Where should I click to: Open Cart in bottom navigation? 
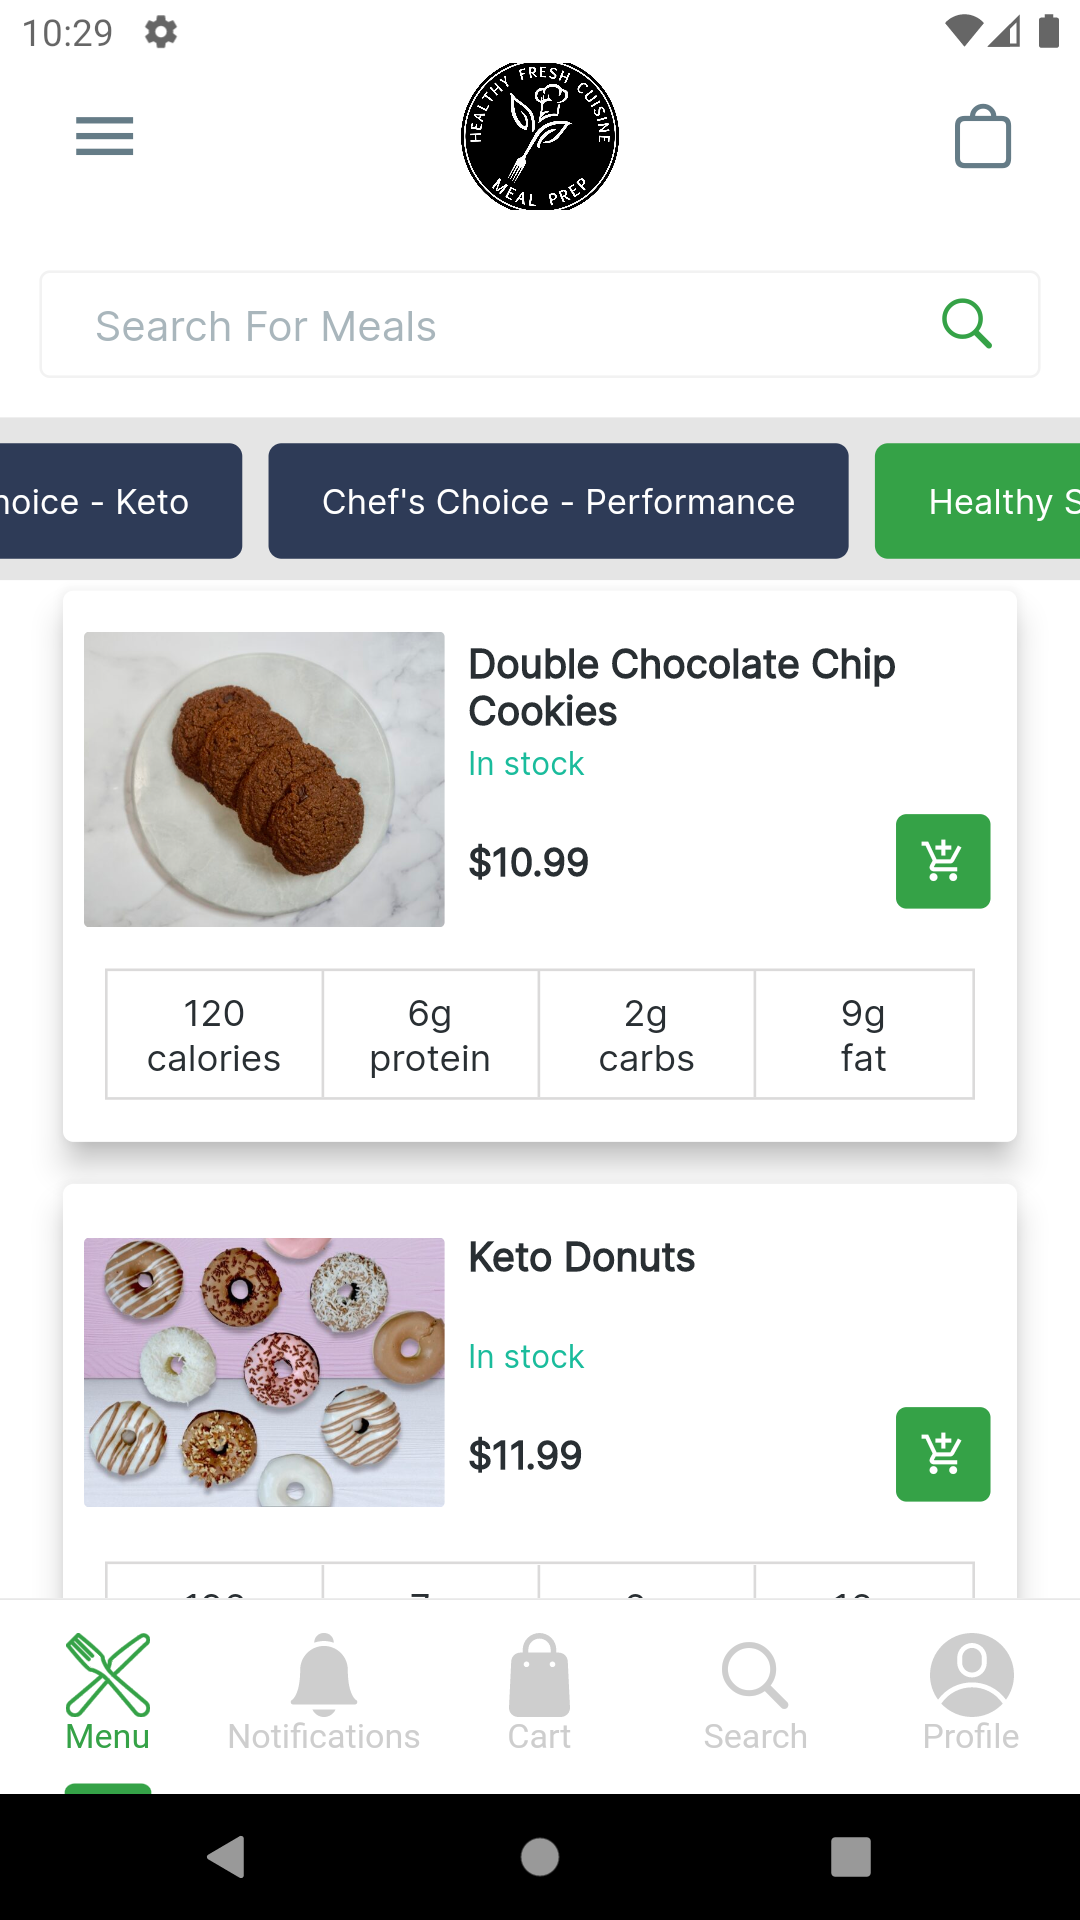tap(540, 1692)
